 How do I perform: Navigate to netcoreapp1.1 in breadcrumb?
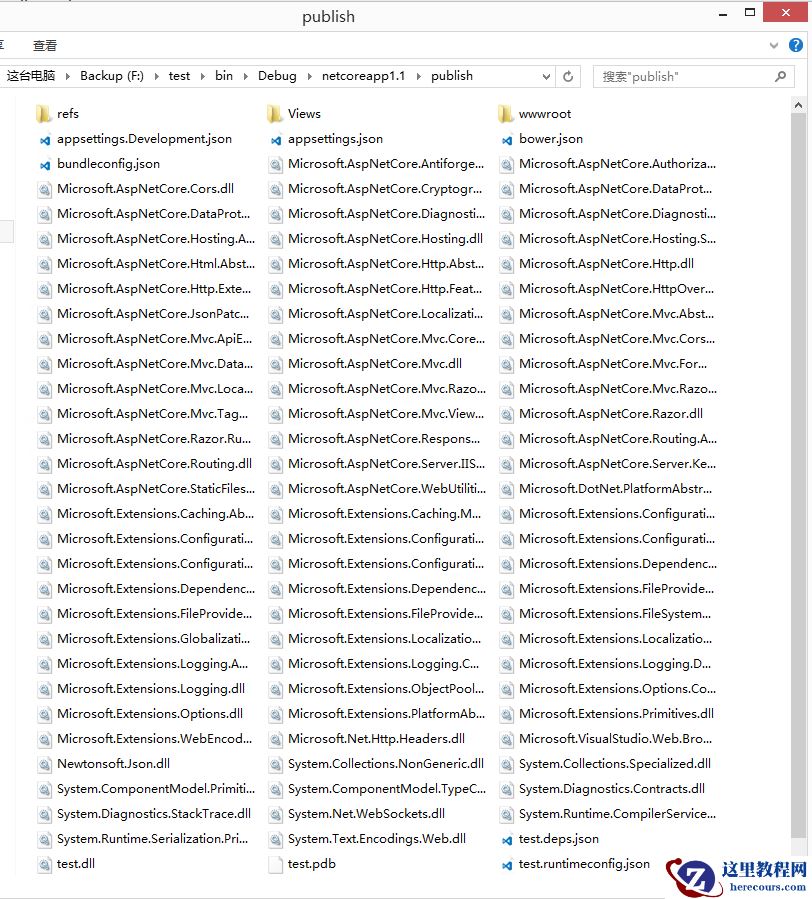[363, 76]
